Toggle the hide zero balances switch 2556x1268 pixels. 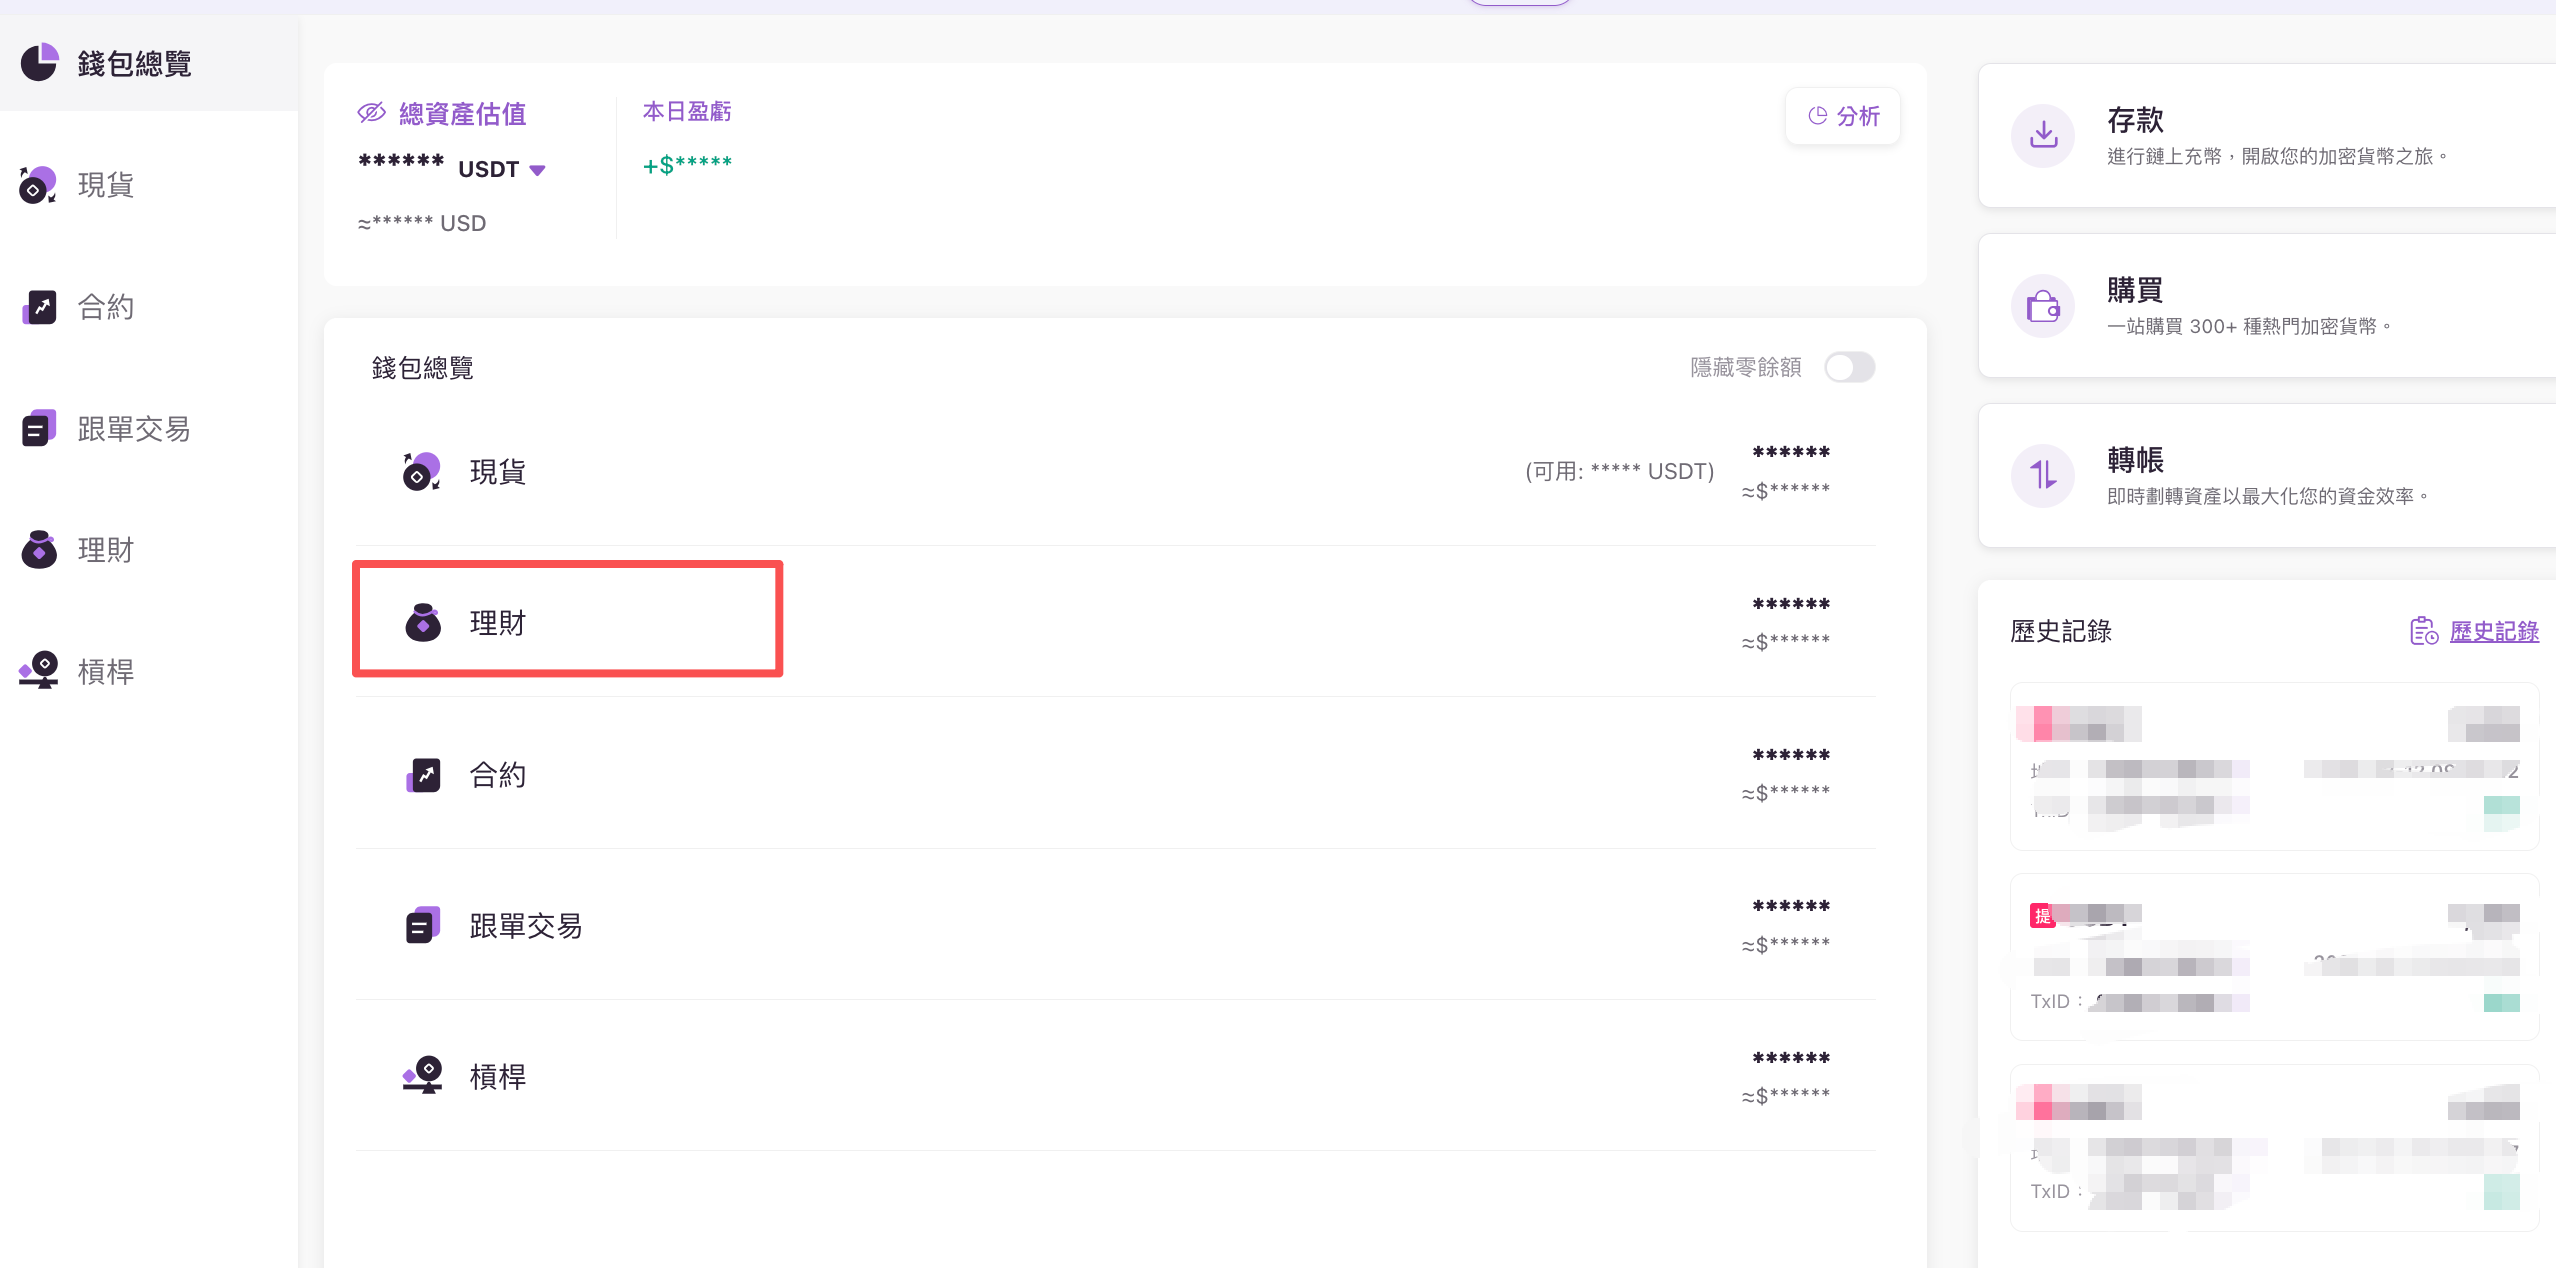[x=1849, y=367]
